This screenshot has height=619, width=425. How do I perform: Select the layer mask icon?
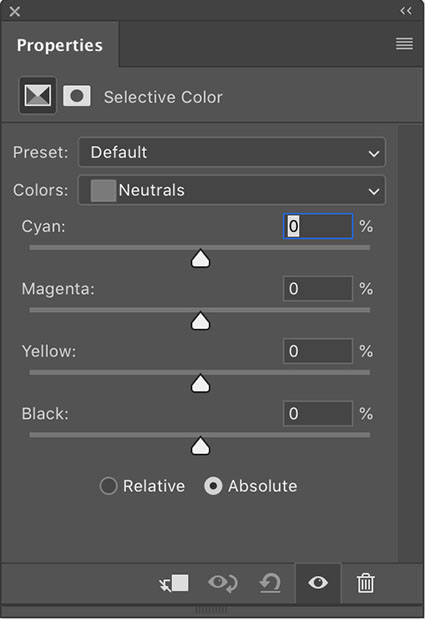[77, 96]
